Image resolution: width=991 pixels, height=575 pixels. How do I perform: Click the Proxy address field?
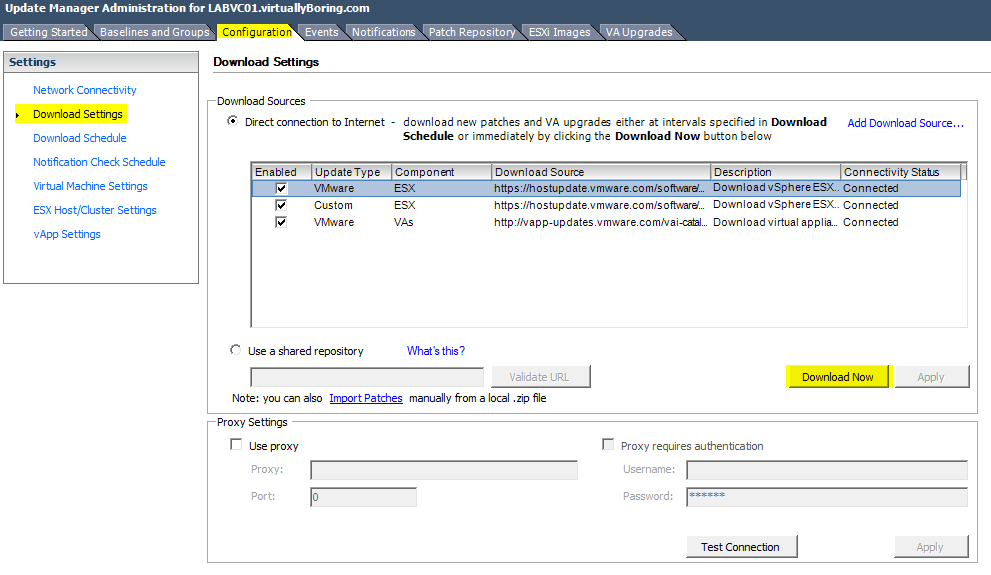(x=444, y=470)
